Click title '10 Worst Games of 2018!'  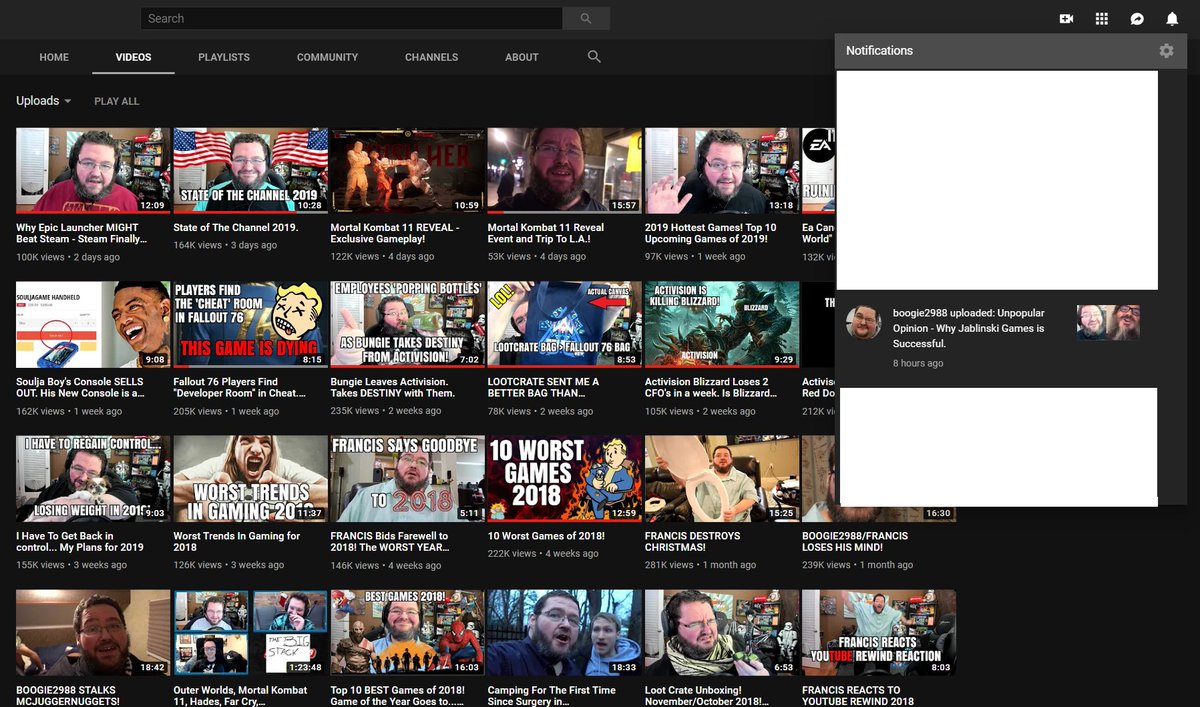[x=546, y=535]
